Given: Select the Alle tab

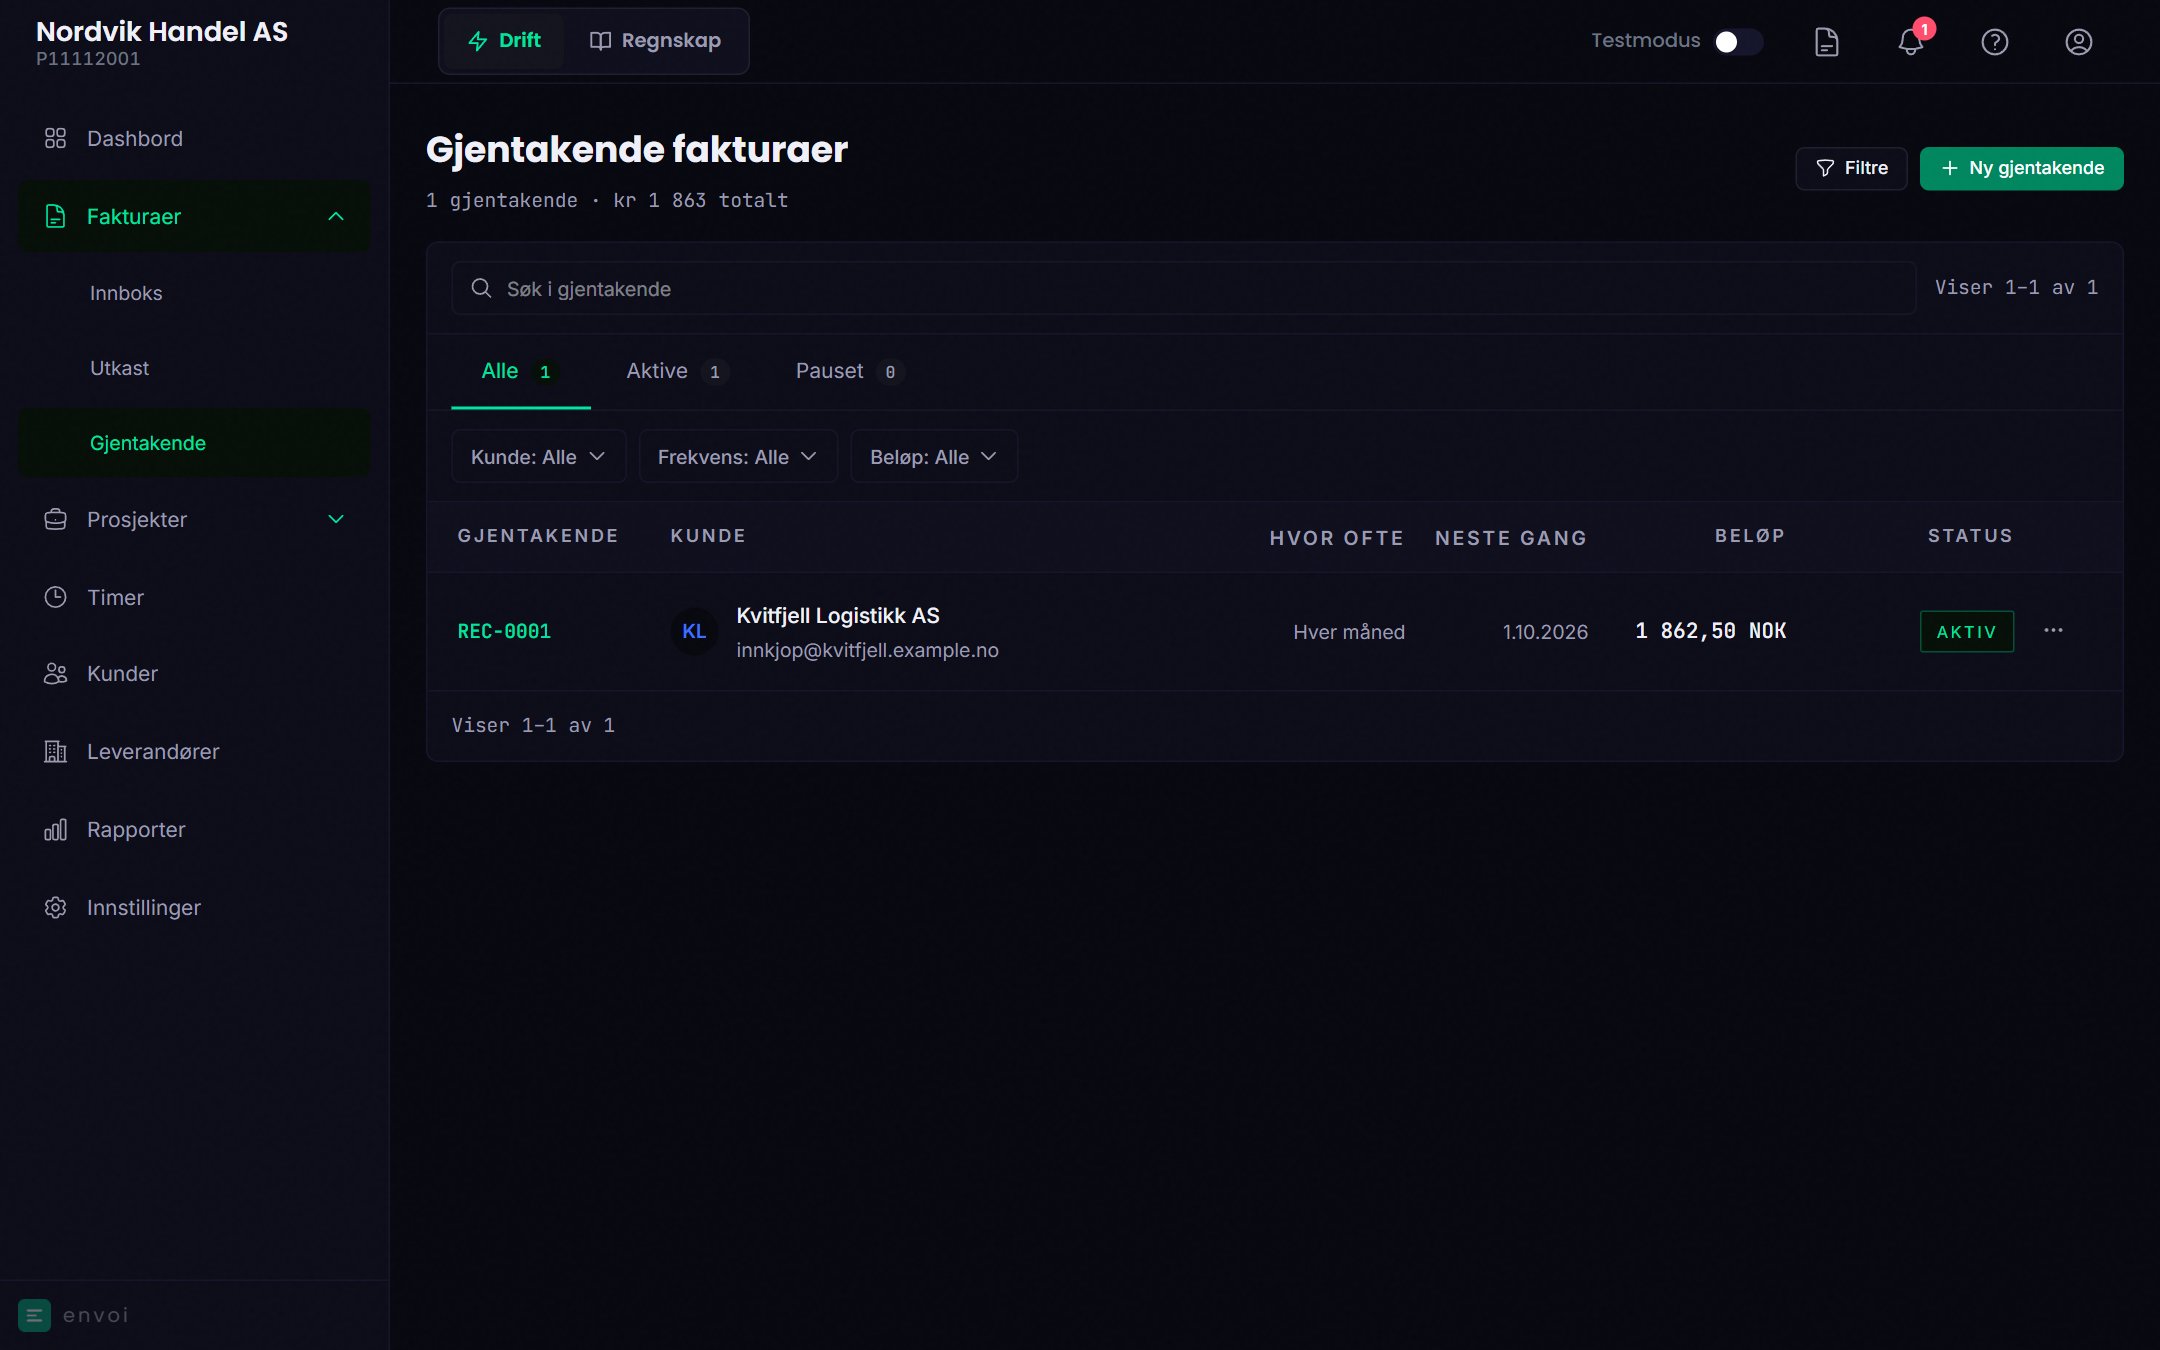Looking at the screenshot, I should (x=520, y=371).
